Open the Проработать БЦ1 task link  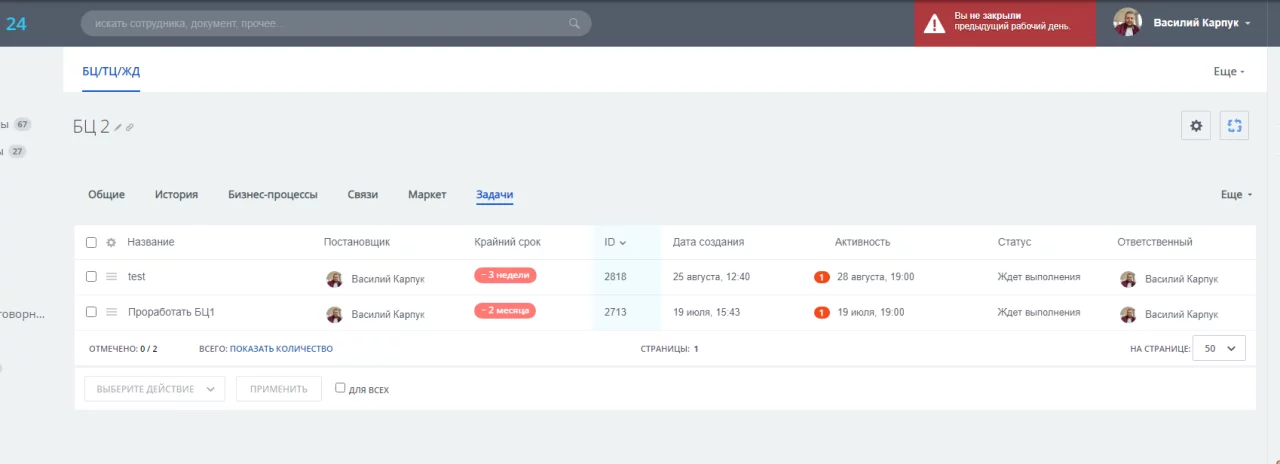[x=171, y=312]
